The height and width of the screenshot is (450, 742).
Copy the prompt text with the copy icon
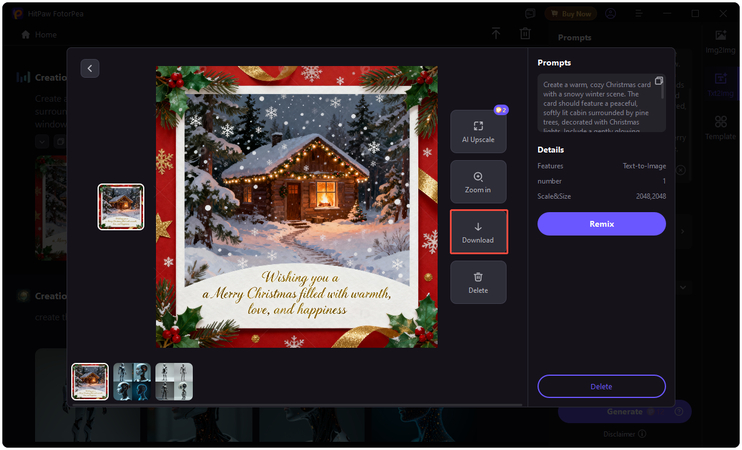coord(659,81)
